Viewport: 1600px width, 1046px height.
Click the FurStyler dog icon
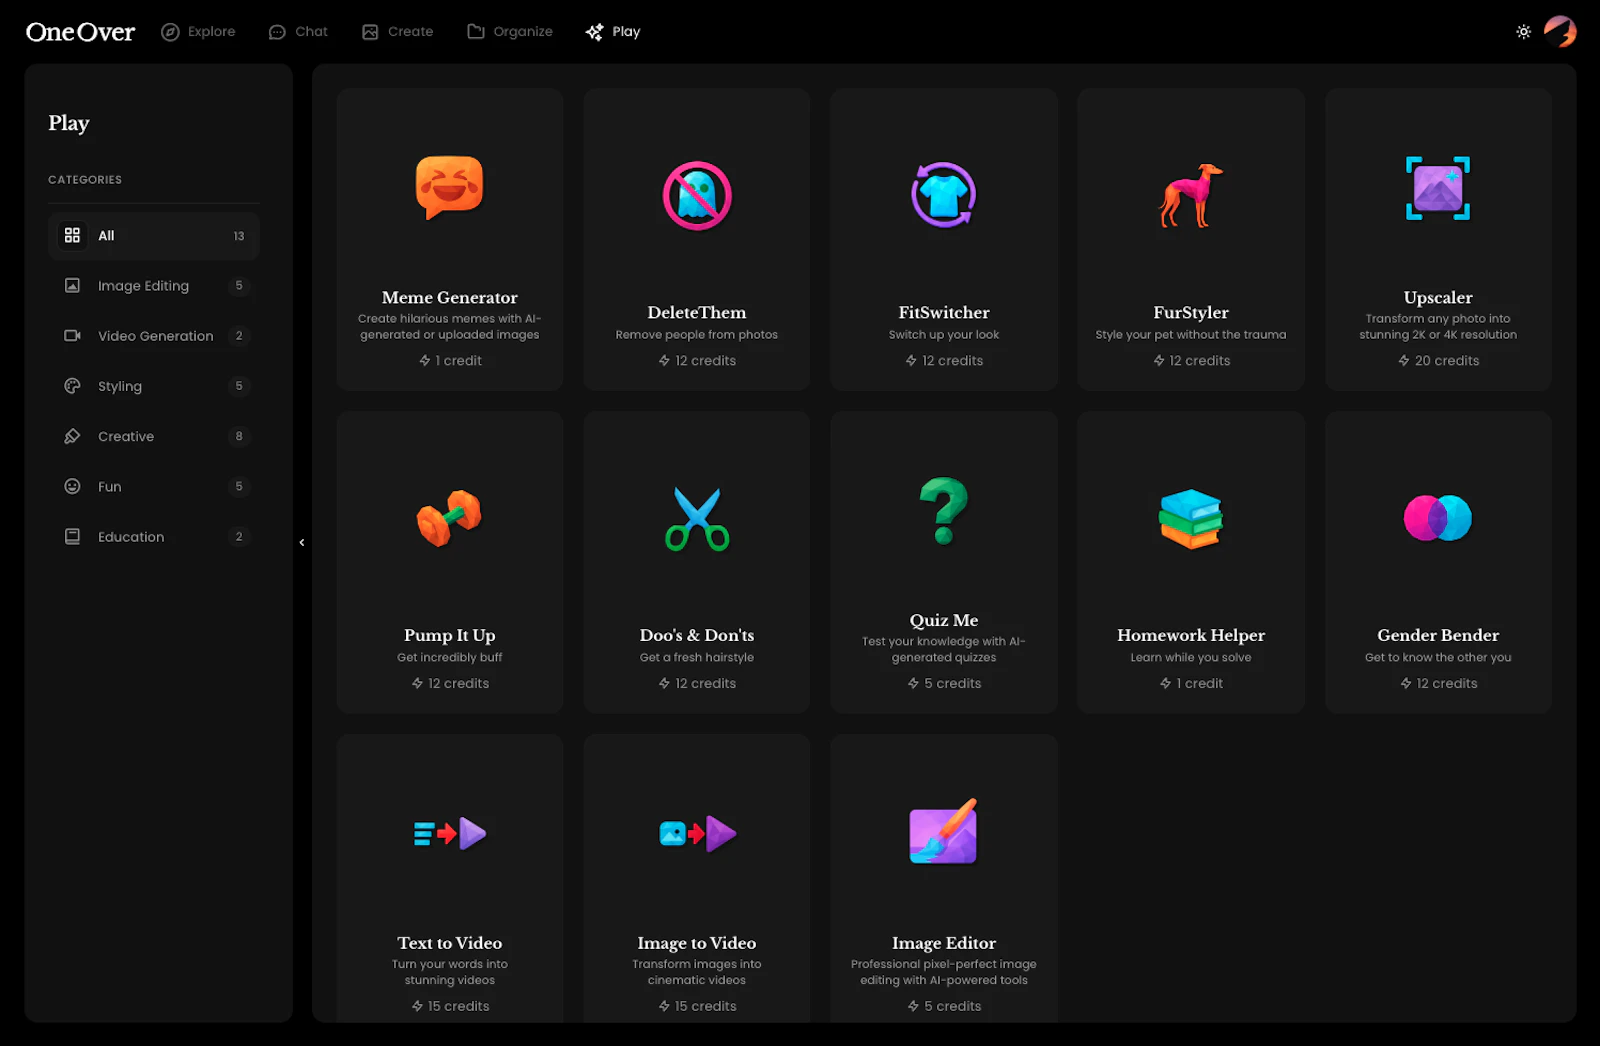point(1191,196)
